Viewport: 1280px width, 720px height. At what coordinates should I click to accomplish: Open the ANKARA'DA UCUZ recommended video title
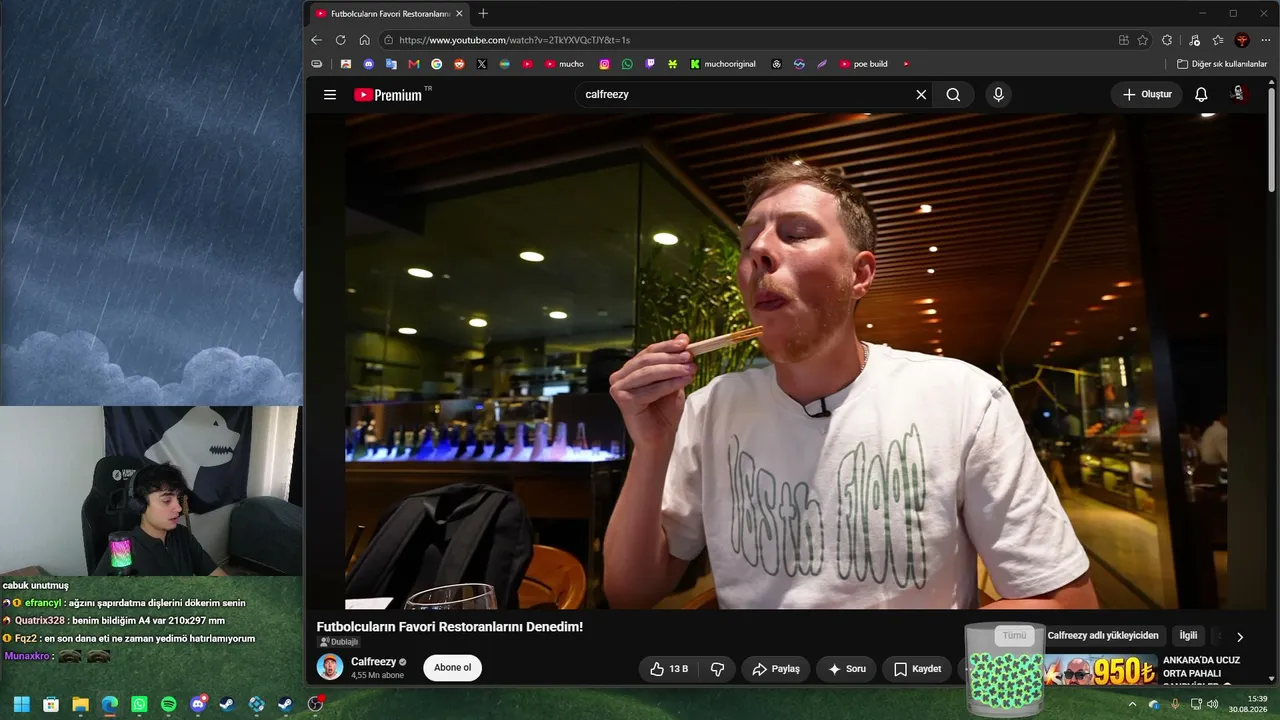pyautogui.click(x=1201, y=667)
